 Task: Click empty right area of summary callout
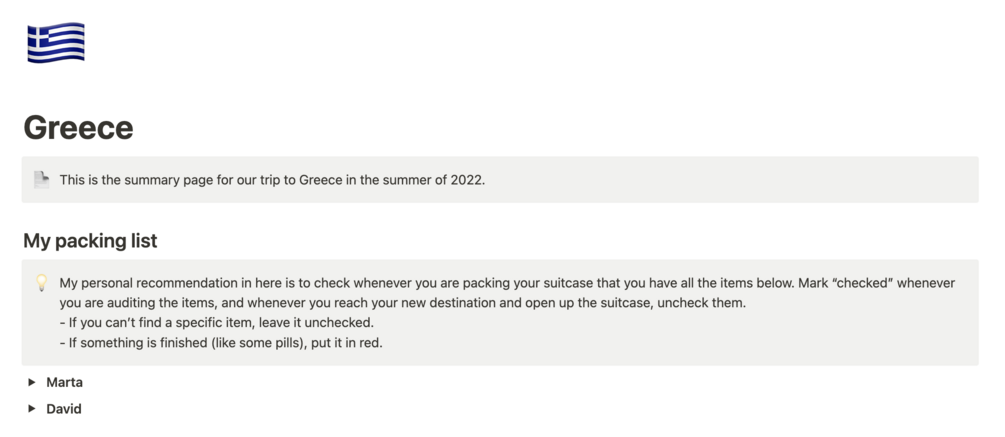pos(731,180)
